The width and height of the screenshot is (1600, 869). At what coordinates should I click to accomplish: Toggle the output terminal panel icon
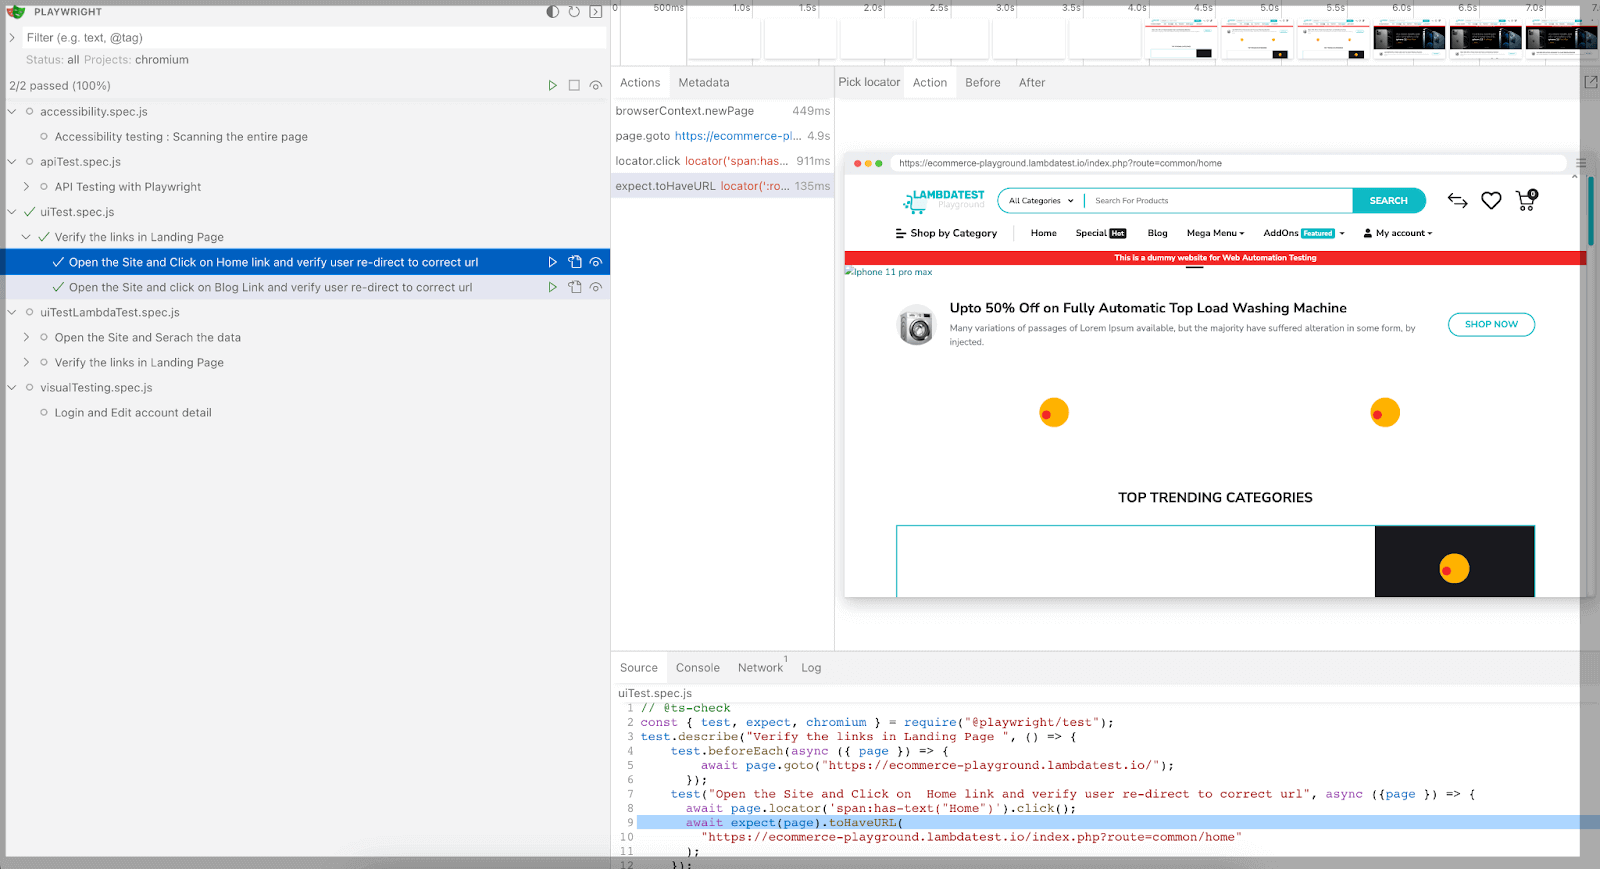(x=596, y=12)
